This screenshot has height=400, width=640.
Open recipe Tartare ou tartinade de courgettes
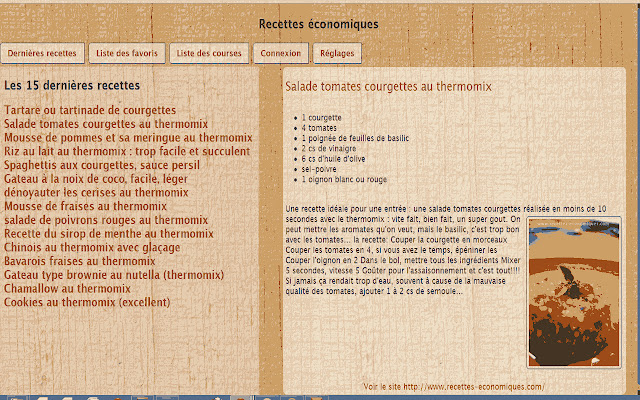coord(90,110)
